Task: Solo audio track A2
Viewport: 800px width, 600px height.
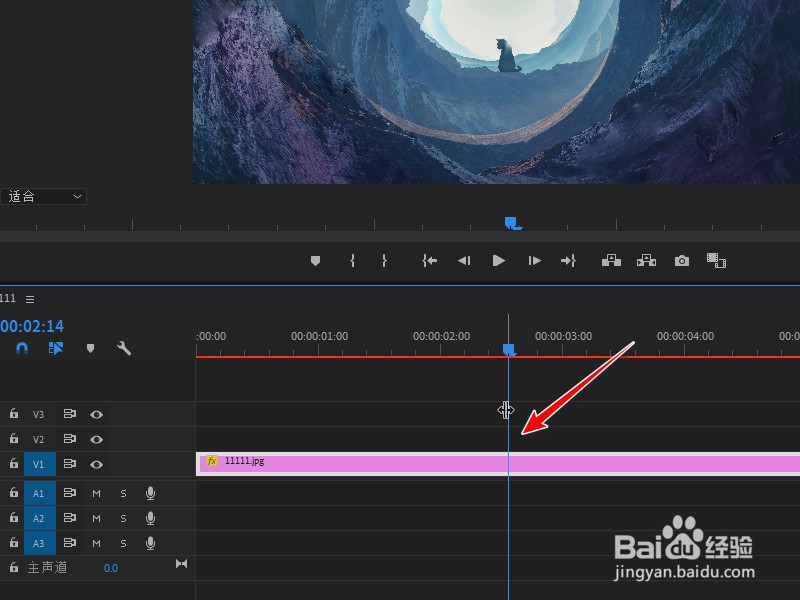Action: pos(123,518)
